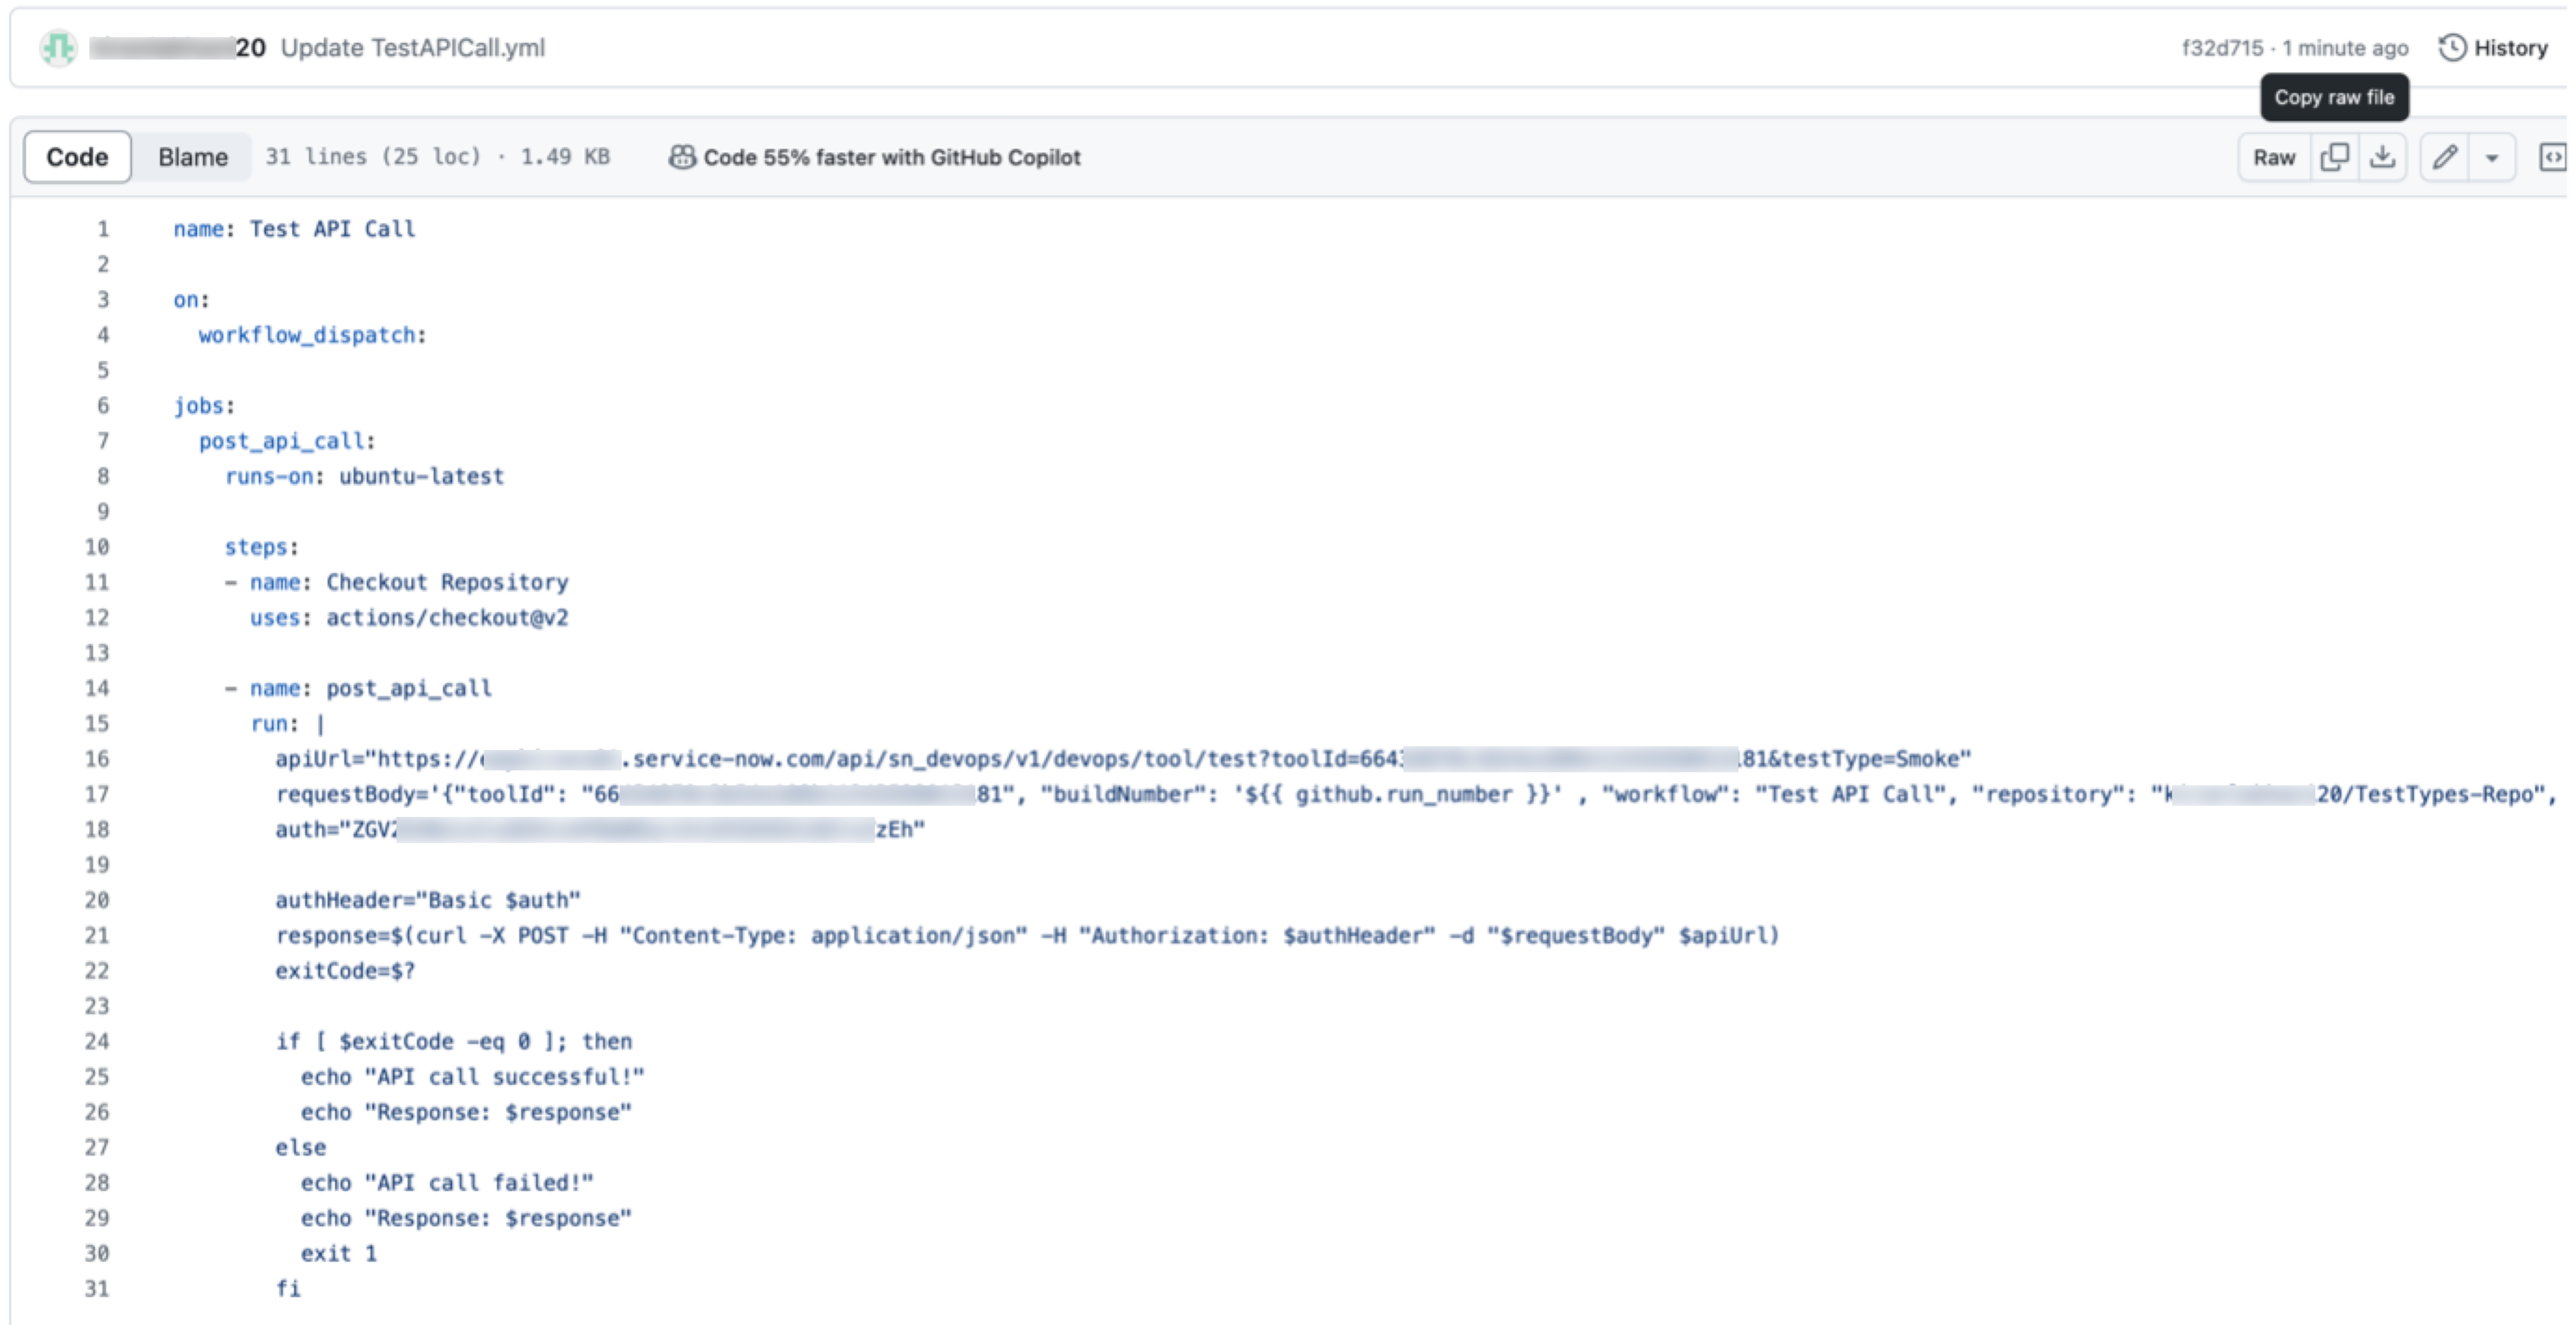
Task: Click the 'exitCode=$?' line
Action: click(x=345, y=971)
